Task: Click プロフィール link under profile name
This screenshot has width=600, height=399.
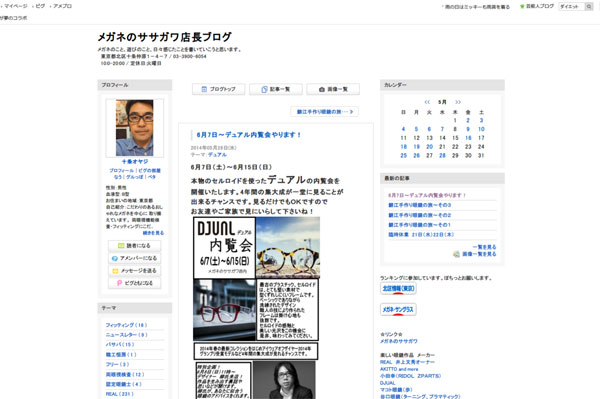Action: coord(122,171)
